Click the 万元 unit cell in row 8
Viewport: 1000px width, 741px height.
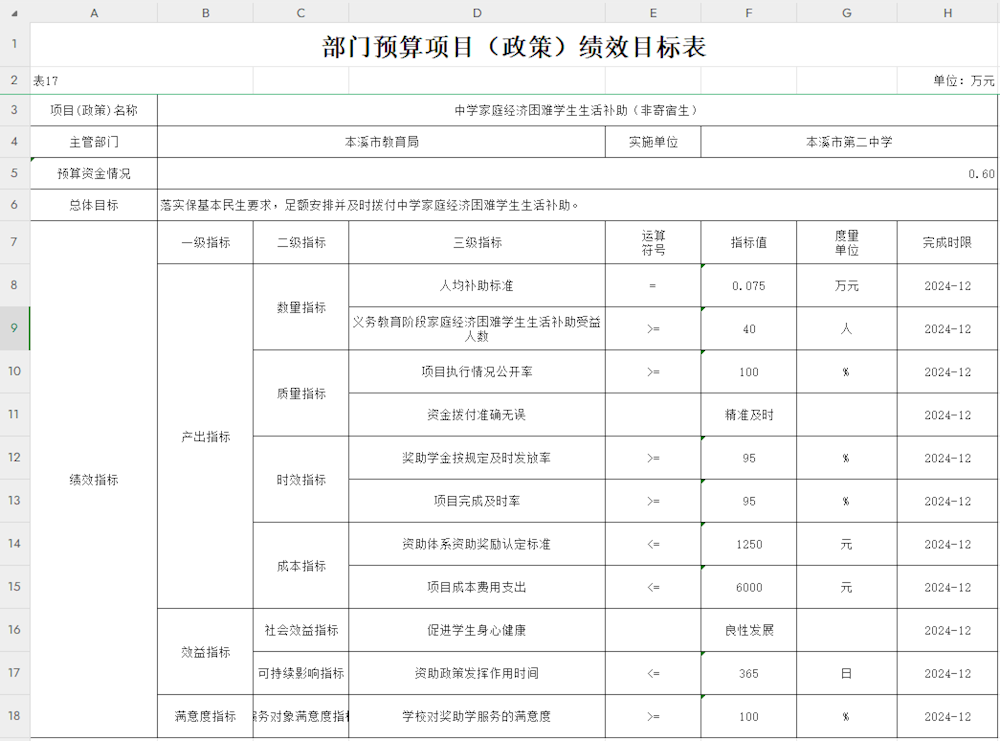point(847,286)
